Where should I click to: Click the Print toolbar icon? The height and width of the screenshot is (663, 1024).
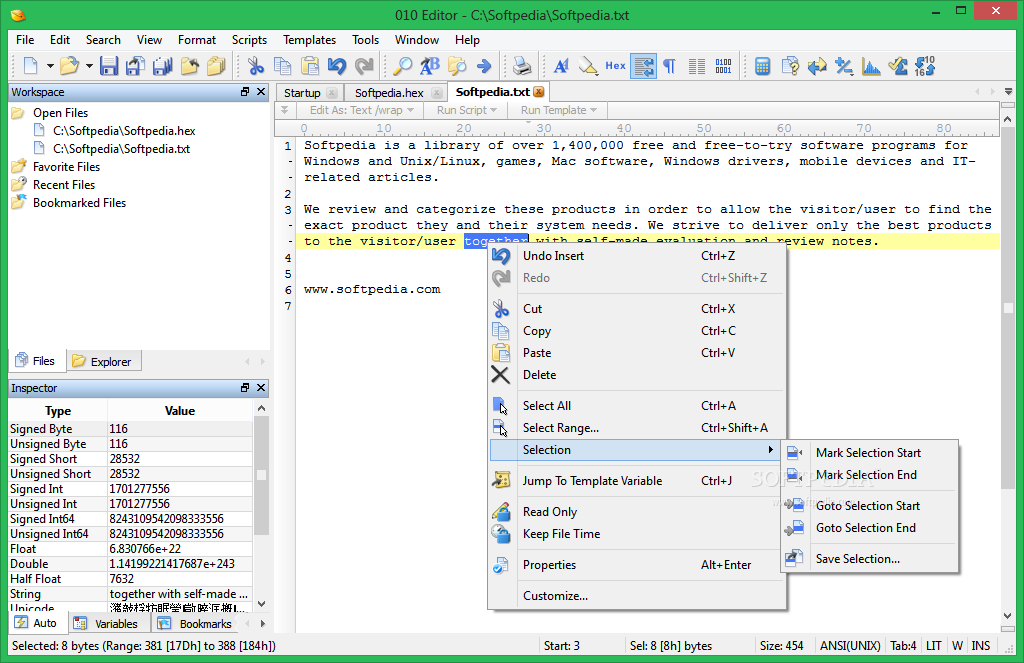(522, 66)
